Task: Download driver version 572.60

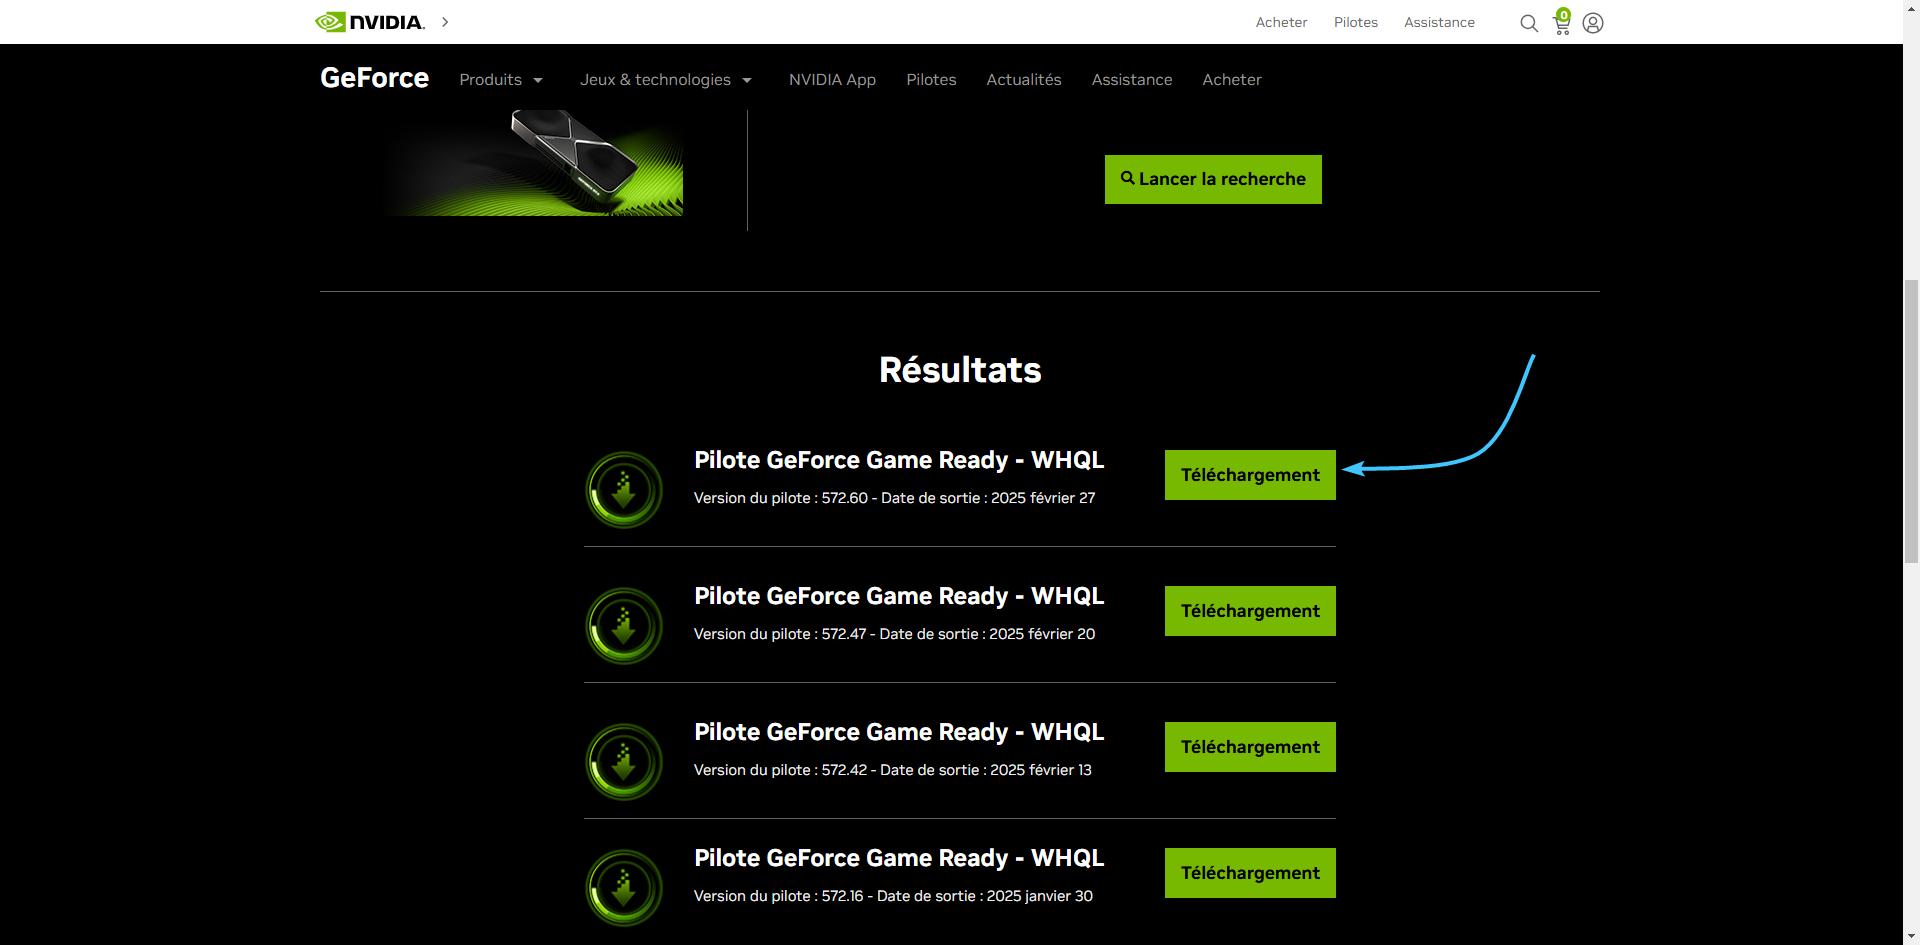Action: click(1250, 475)
